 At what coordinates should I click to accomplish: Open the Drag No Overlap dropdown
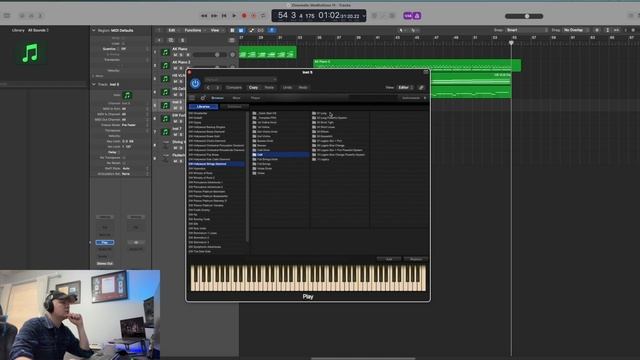tap(576, 30)
